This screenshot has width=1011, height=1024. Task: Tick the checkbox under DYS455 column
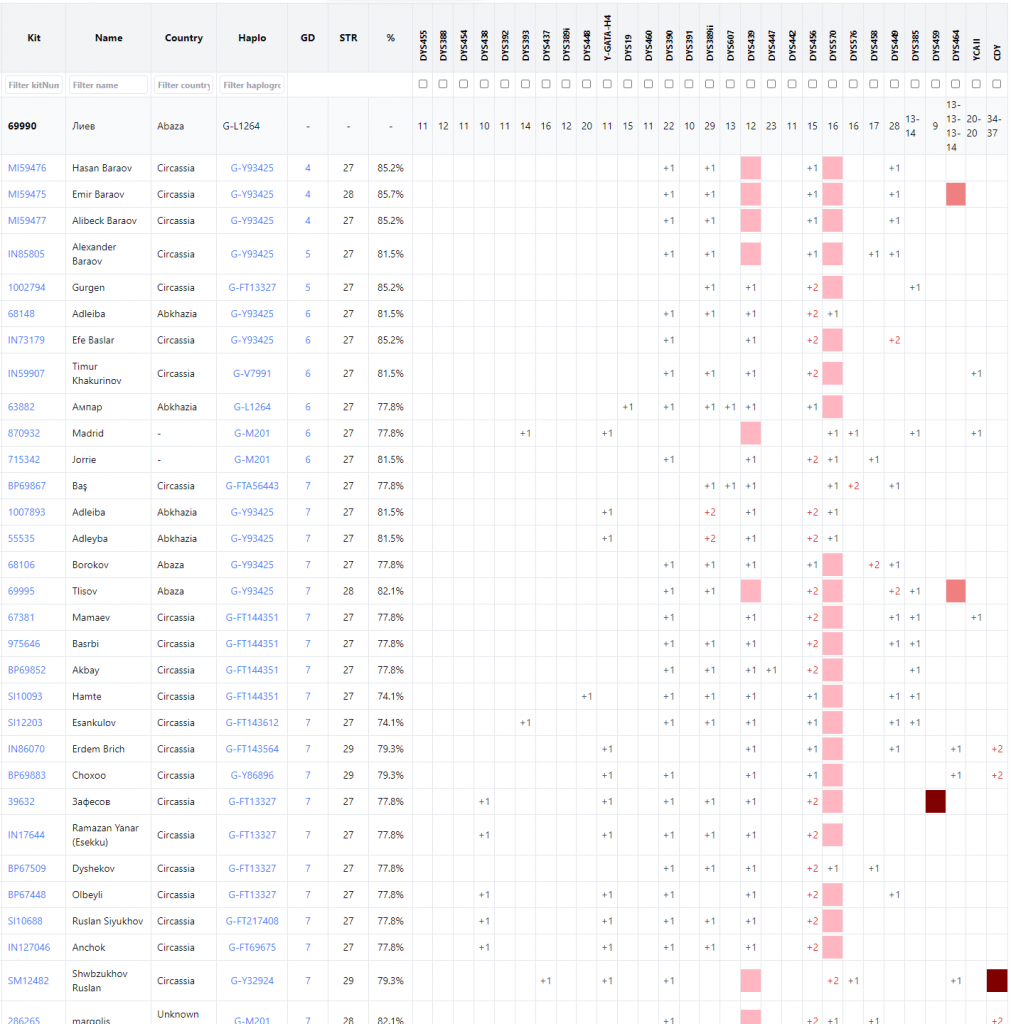click(x=423, y=85)
